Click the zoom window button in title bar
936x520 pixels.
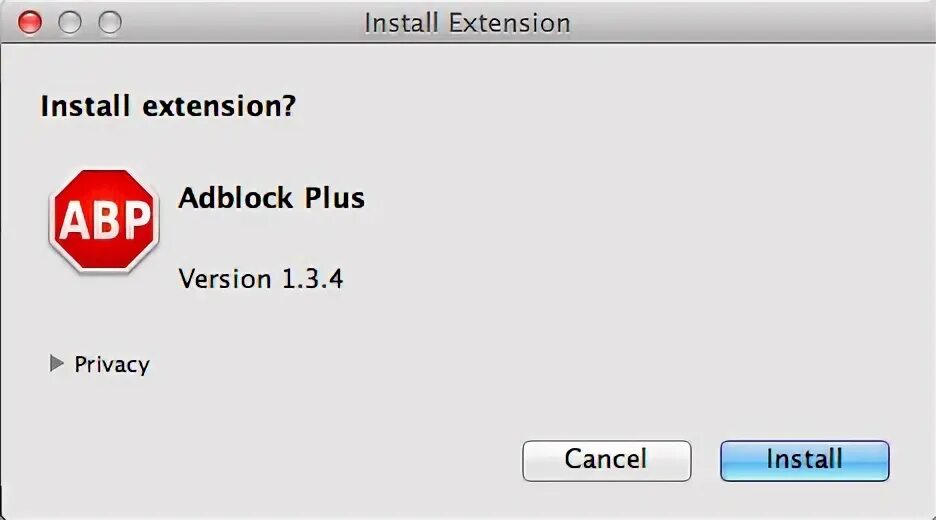[109, 22]
